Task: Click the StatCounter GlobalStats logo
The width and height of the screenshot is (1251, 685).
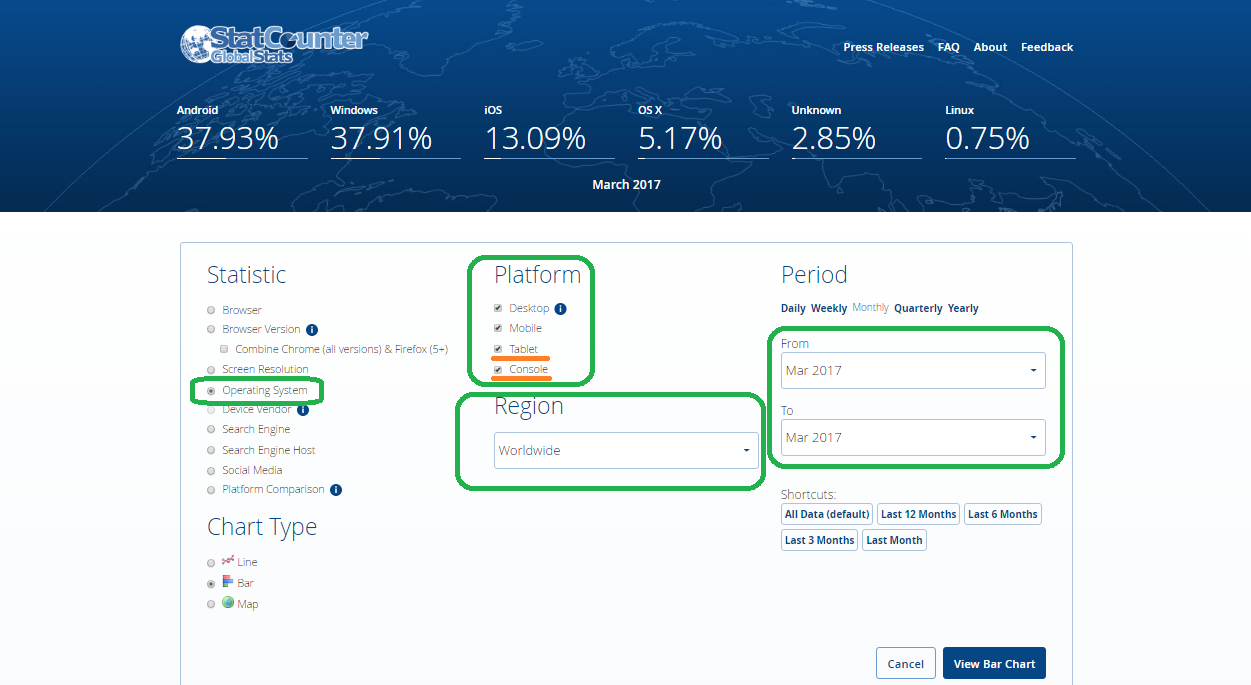Action: coord(274,45)
